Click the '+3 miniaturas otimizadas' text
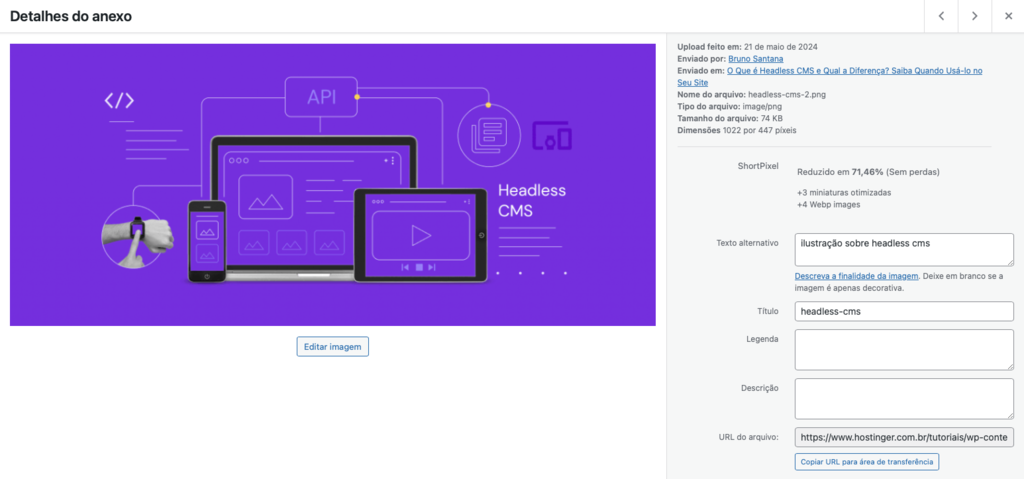 click(844, 193)
